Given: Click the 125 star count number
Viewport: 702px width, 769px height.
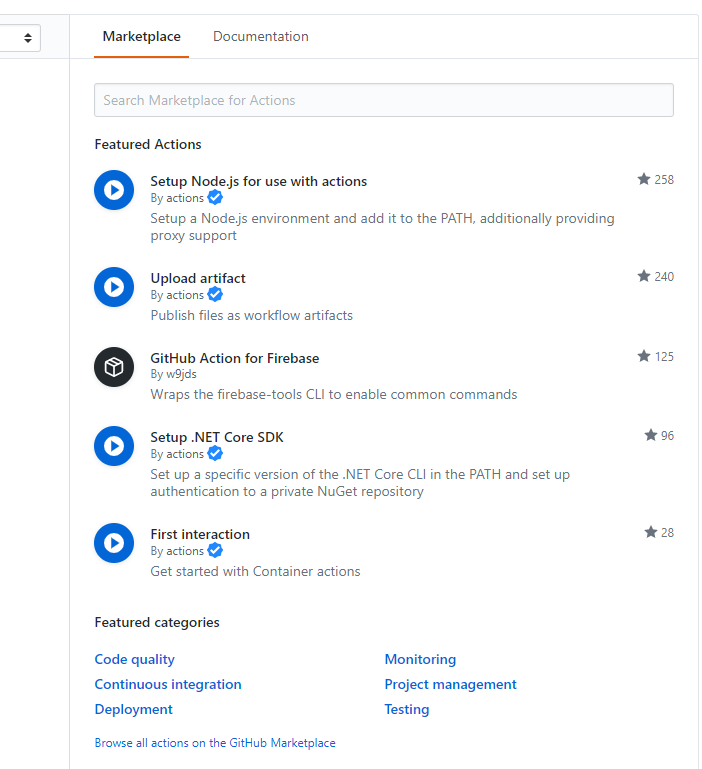Looking at the screenshot, I should coord(664,357).
